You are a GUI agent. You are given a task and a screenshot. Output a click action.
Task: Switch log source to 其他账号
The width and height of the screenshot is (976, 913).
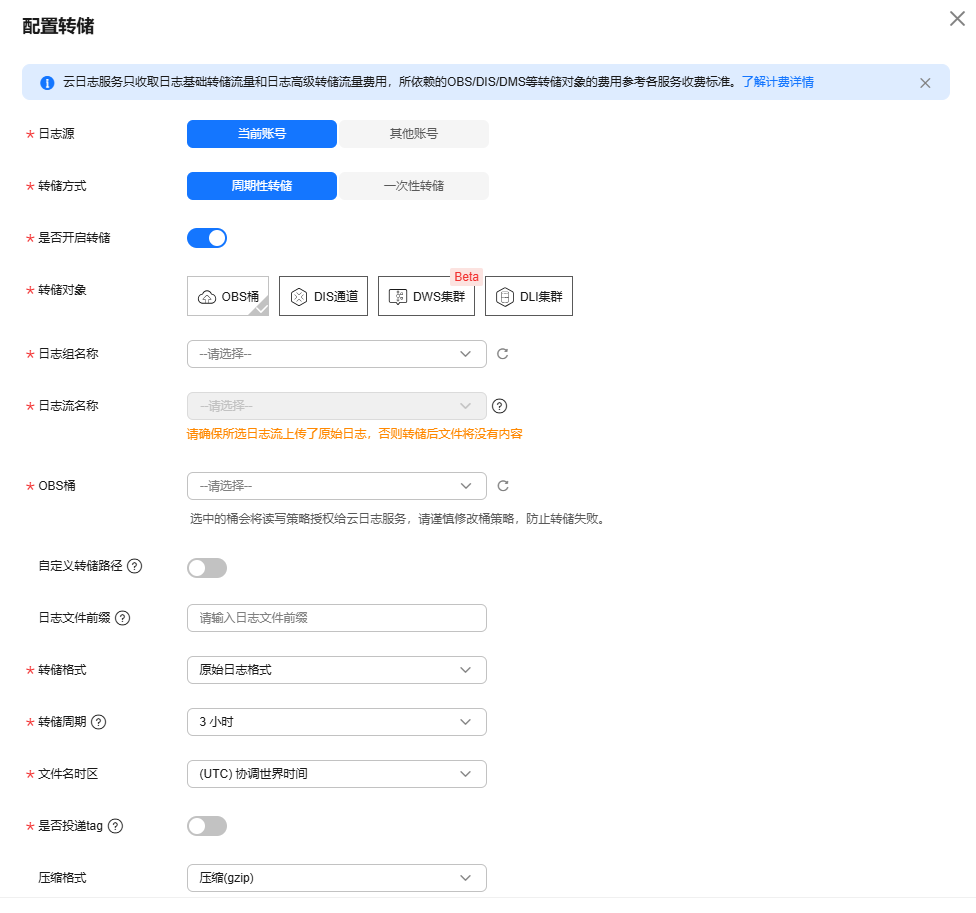[414, 134]
